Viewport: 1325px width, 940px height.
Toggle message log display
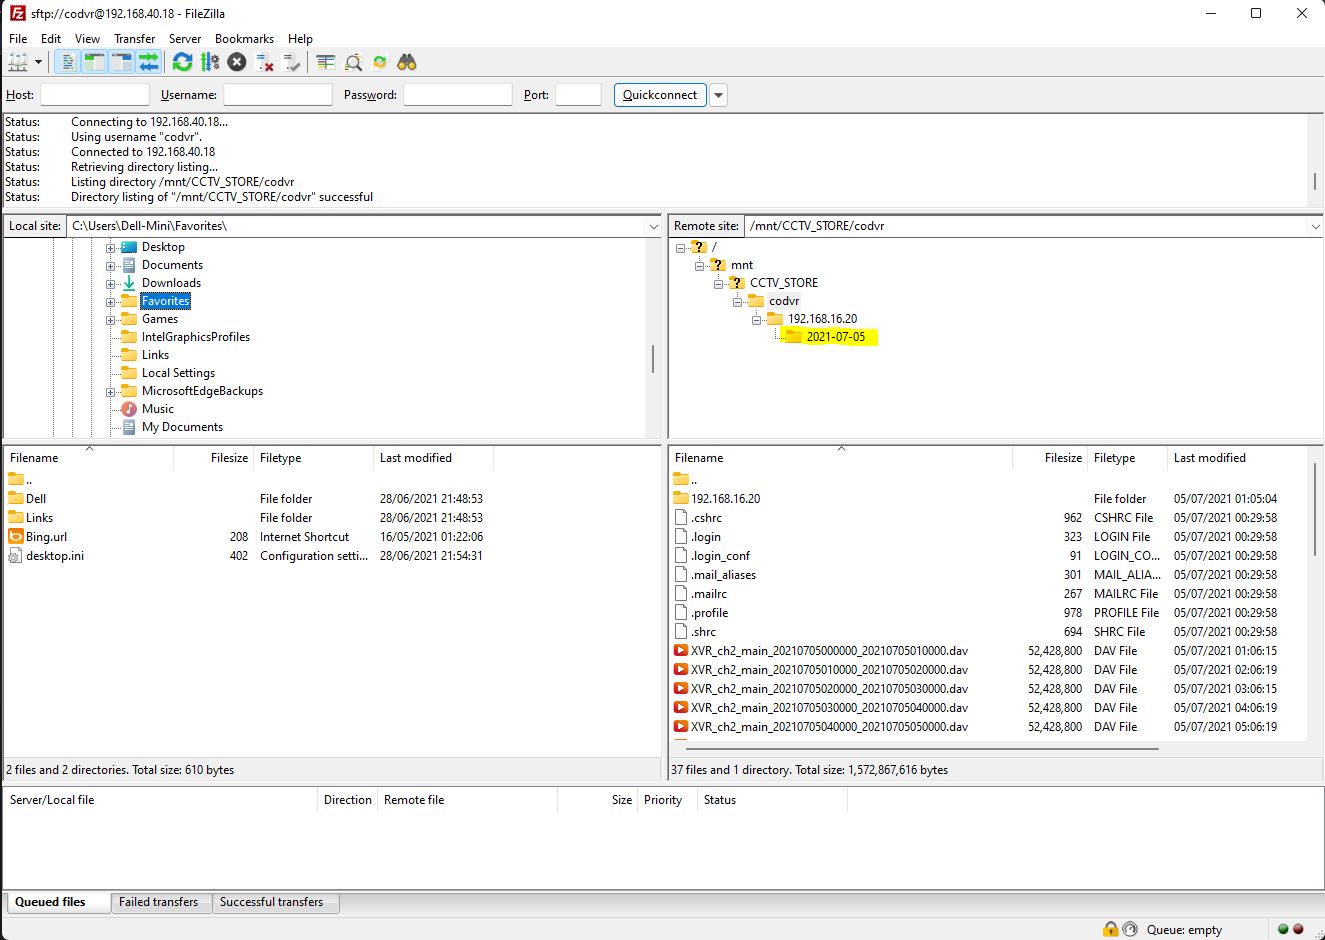coord(66,62)
